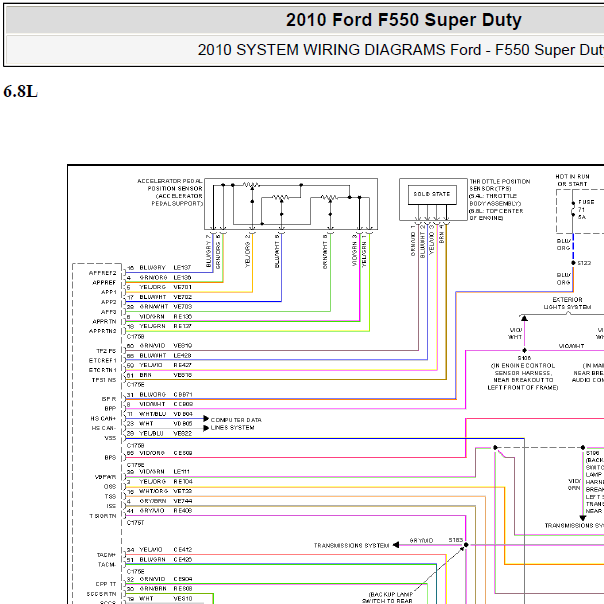This screenshot has height=604, width=604.
Task: Select the 'BLU/WHT LE428' wire row
Action: pos(159,356)
